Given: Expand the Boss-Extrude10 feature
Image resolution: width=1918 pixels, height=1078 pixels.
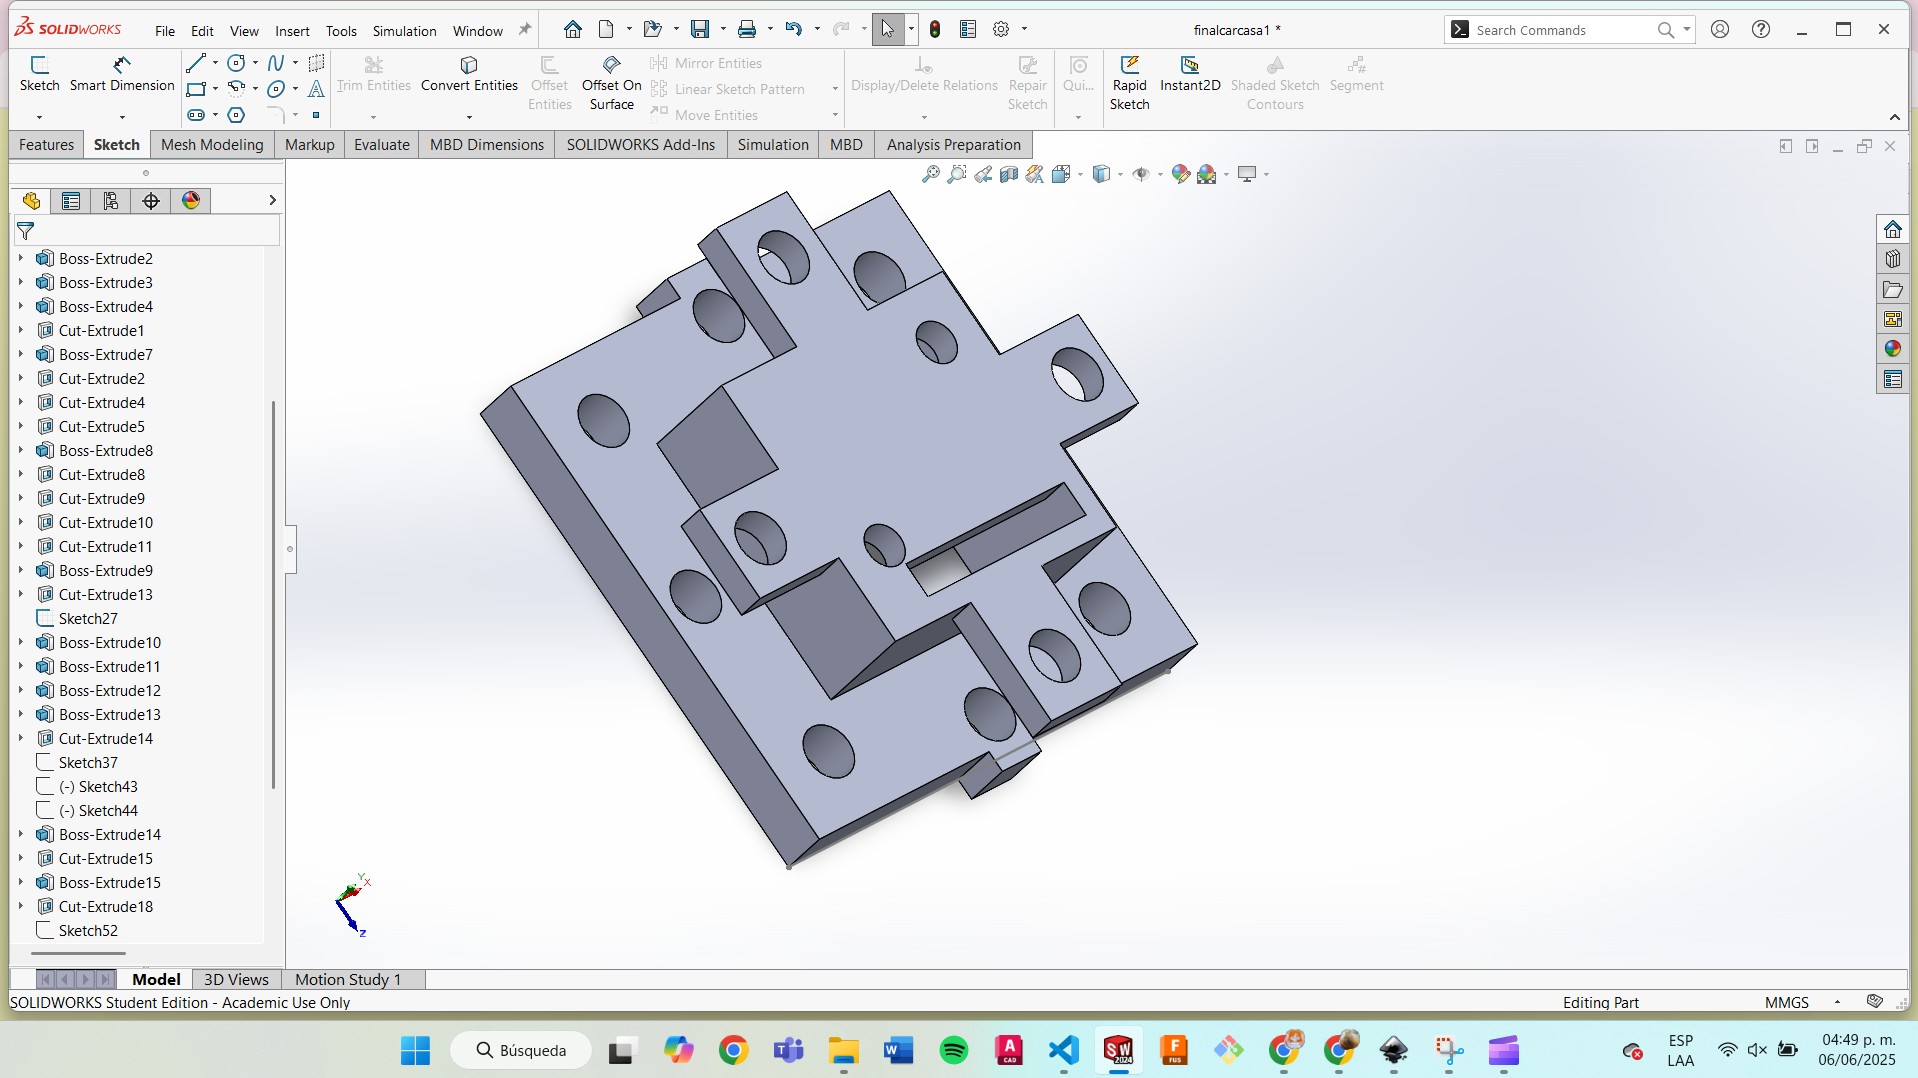Looking at the screenshot, I should (x=21, y=642).
